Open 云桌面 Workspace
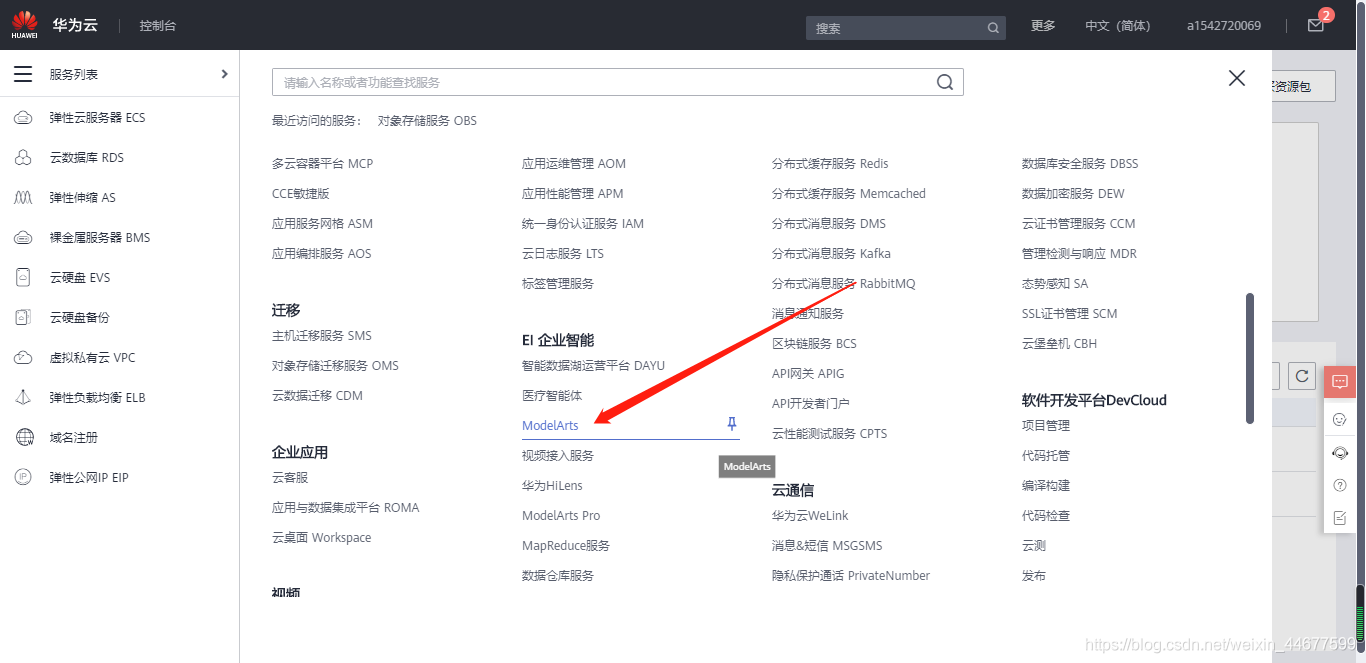 coord(321,538)
